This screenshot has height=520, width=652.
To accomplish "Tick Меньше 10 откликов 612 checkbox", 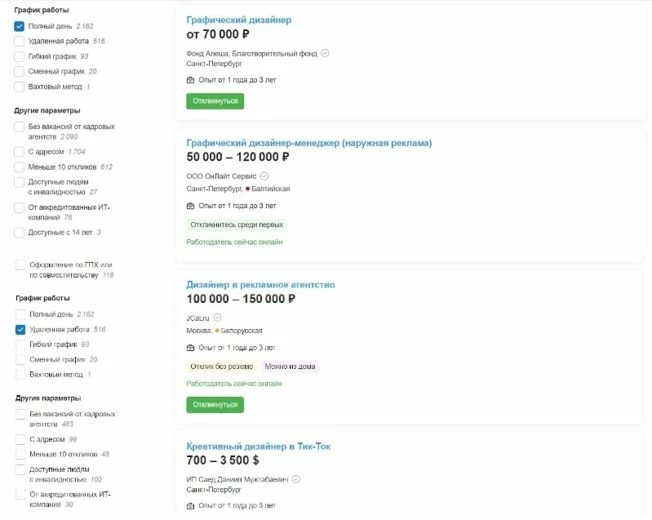I will [x=19, y=167].
